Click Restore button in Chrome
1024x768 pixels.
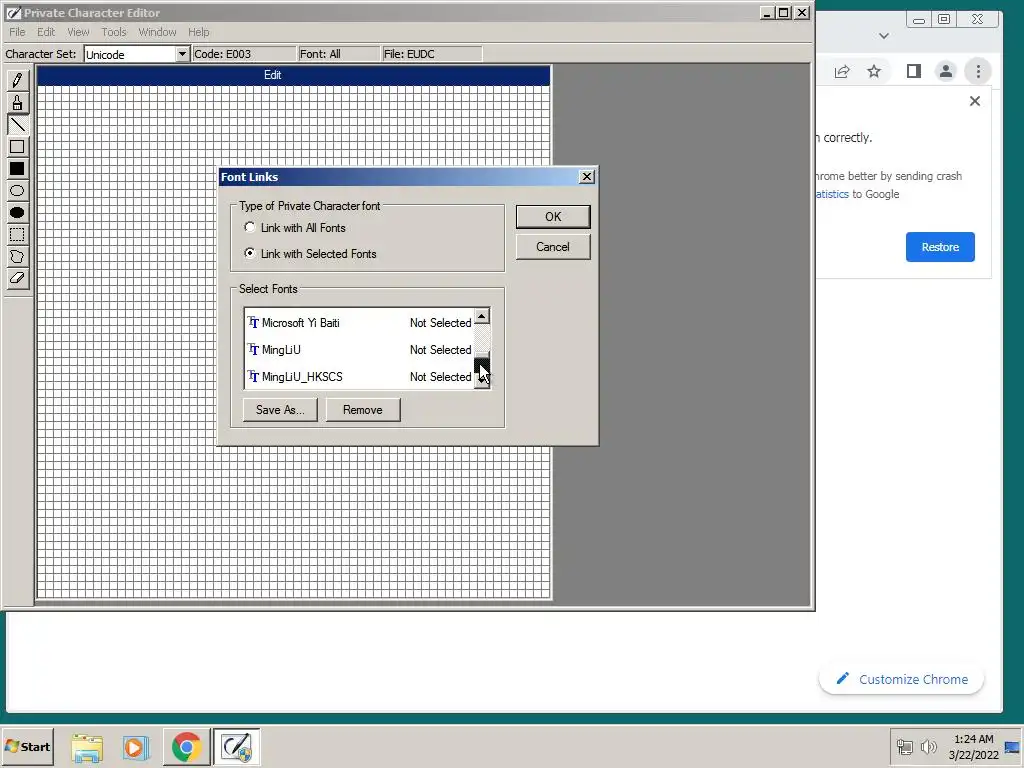pos(940,247)
